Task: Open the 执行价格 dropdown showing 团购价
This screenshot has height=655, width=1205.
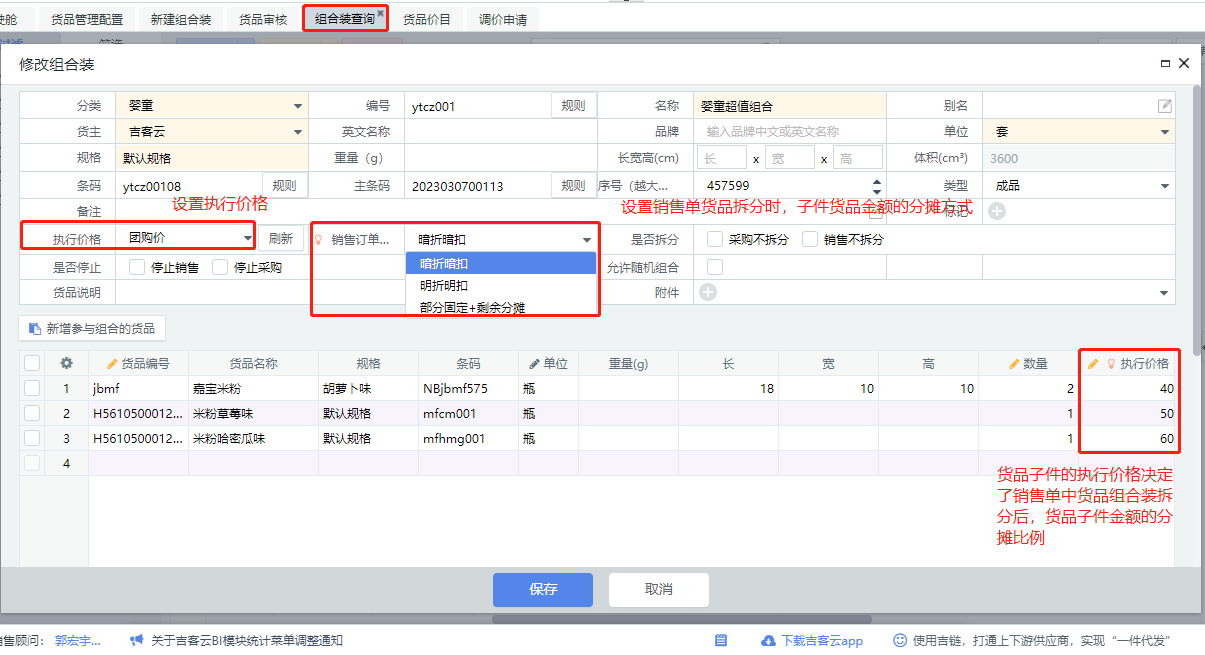Action: (187, 238)
